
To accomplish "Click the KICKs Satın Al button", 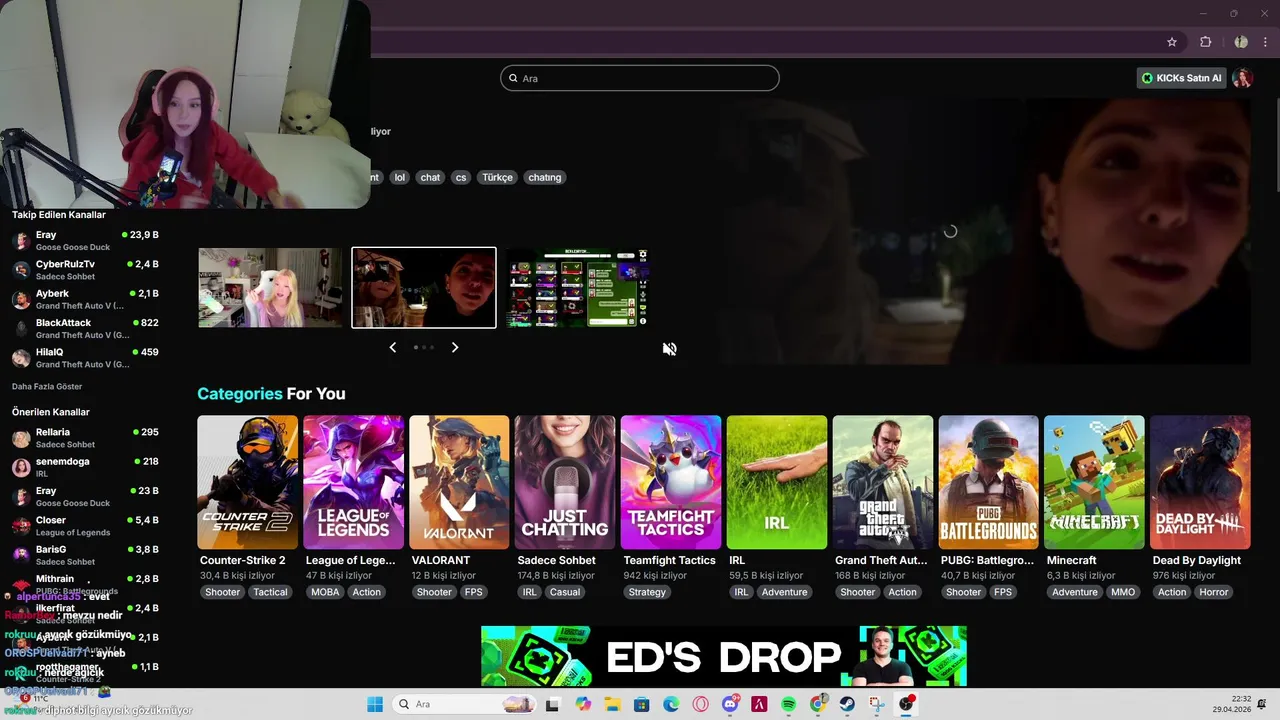I will pos(1182,78).
